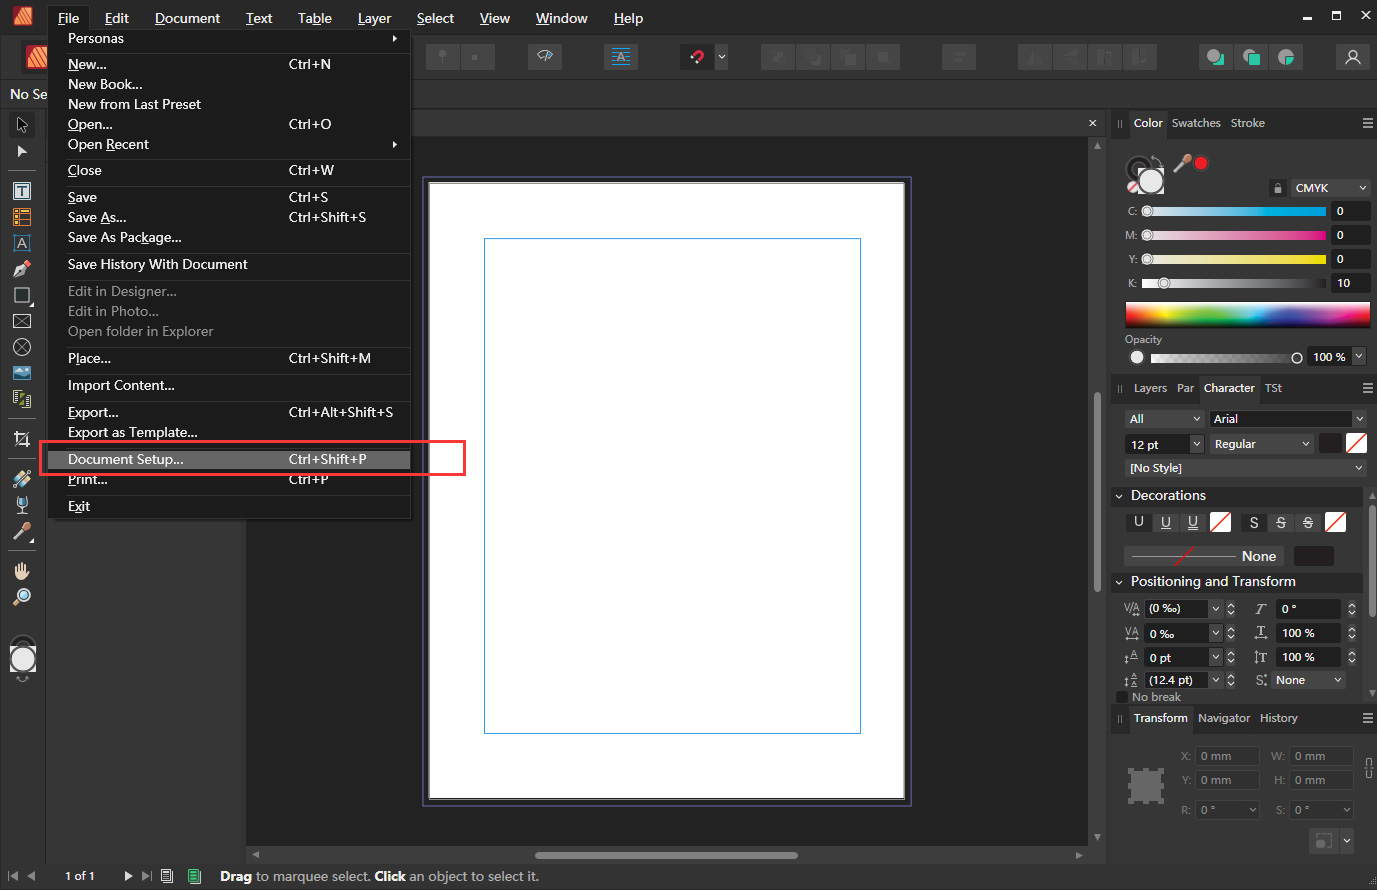Select the Picture Frame Rectangle tool
The height and width of the screenshot is (890, 1377).
click(x=22, y=321)
